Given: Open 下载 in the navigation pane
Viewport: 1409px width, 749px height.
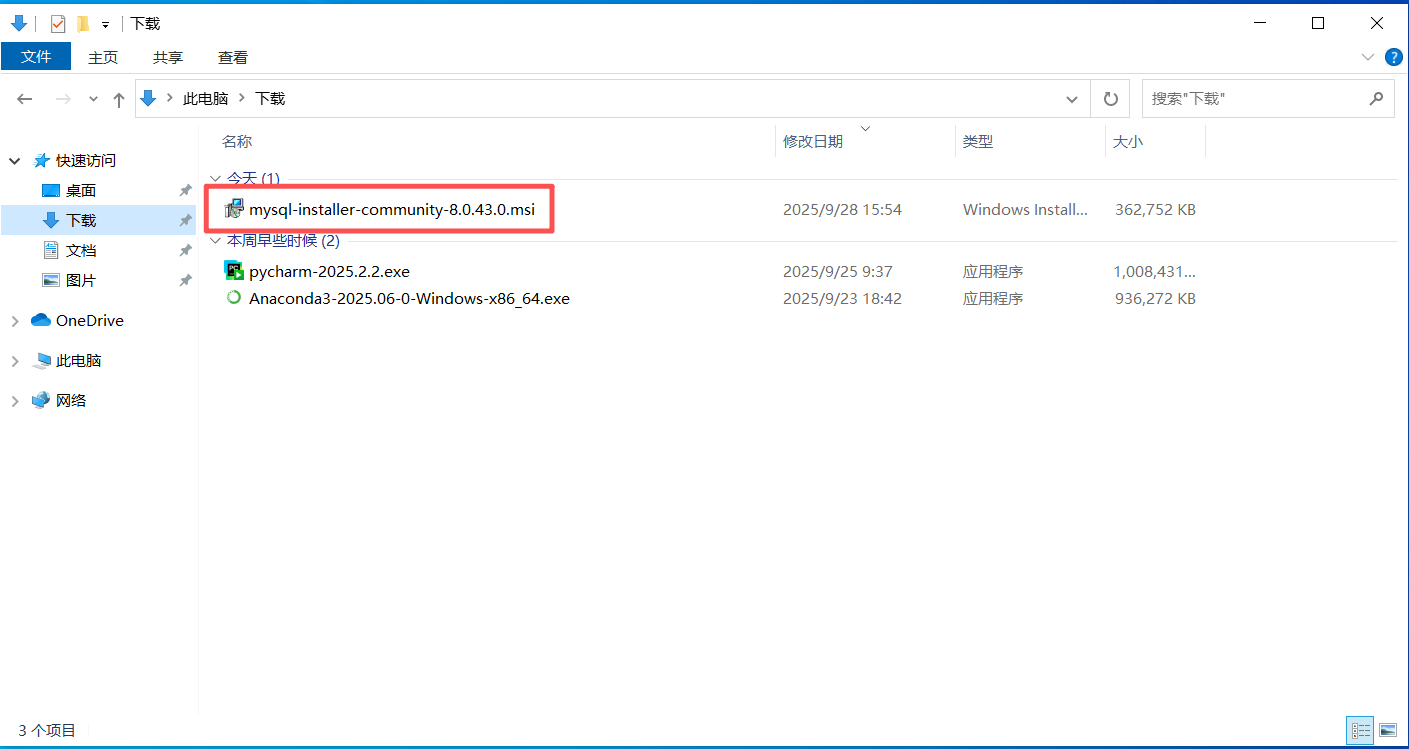Looking at the screenshot, I should pos(81,220).
